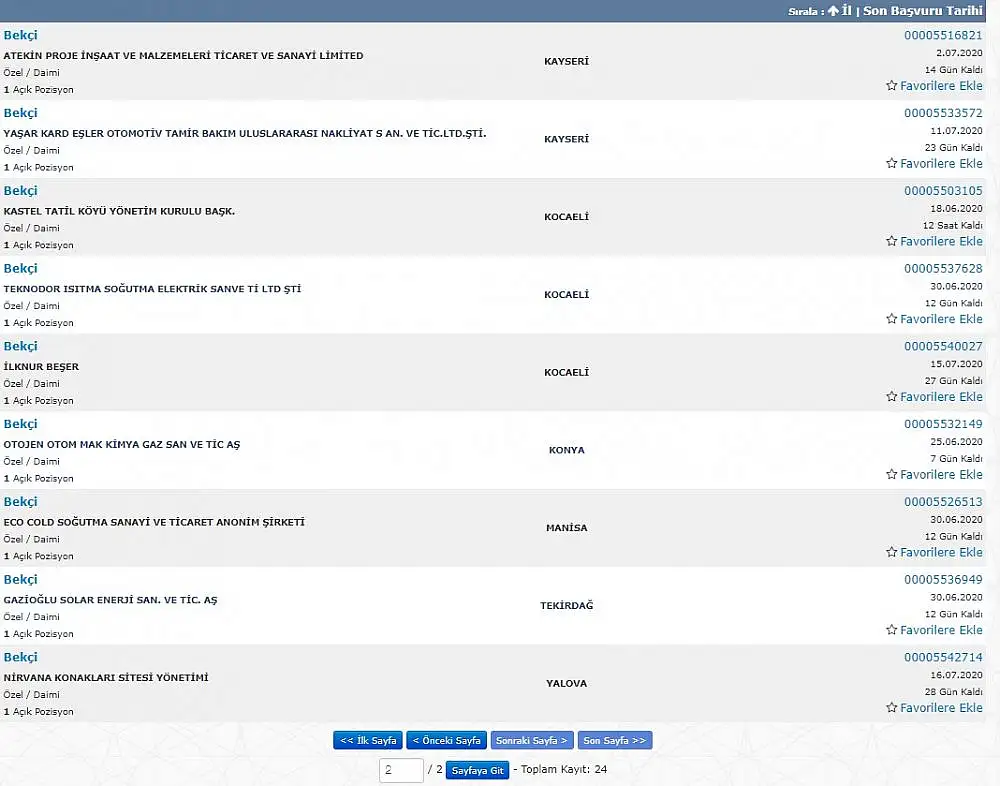Click employer name ECO COLD SOĞUTMA SANAYİ
Screen dimensions: 1000x786
pos(154,523)
